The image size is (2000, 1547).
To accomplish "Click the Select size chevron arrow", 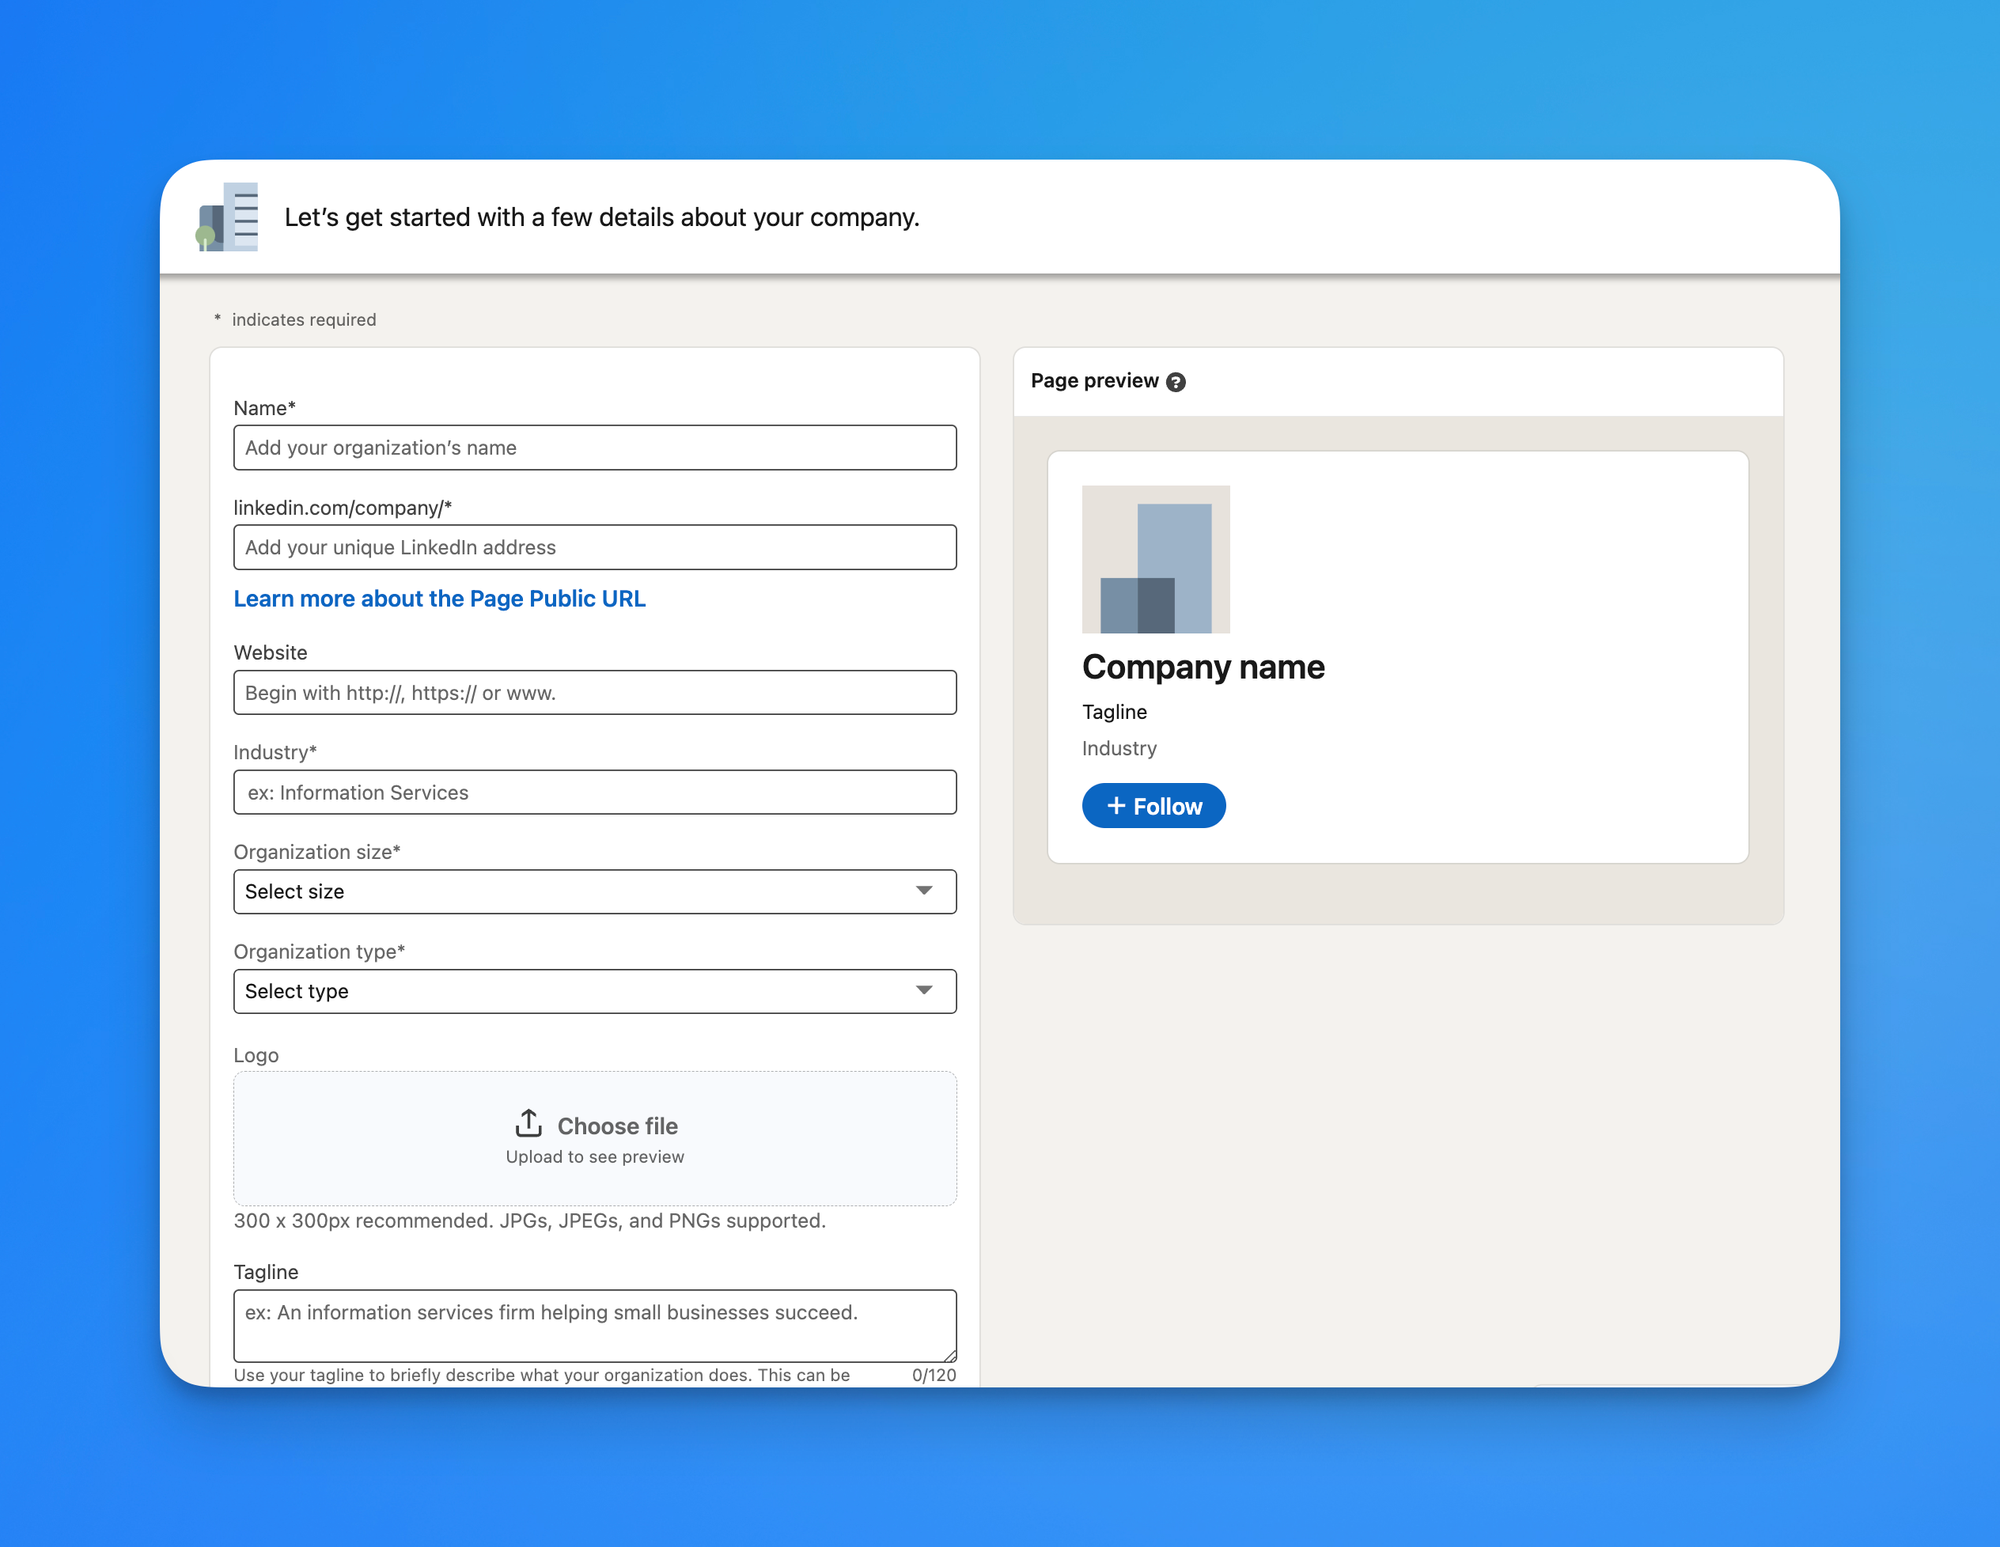I will pyautogui.click(x=923, y=891).
